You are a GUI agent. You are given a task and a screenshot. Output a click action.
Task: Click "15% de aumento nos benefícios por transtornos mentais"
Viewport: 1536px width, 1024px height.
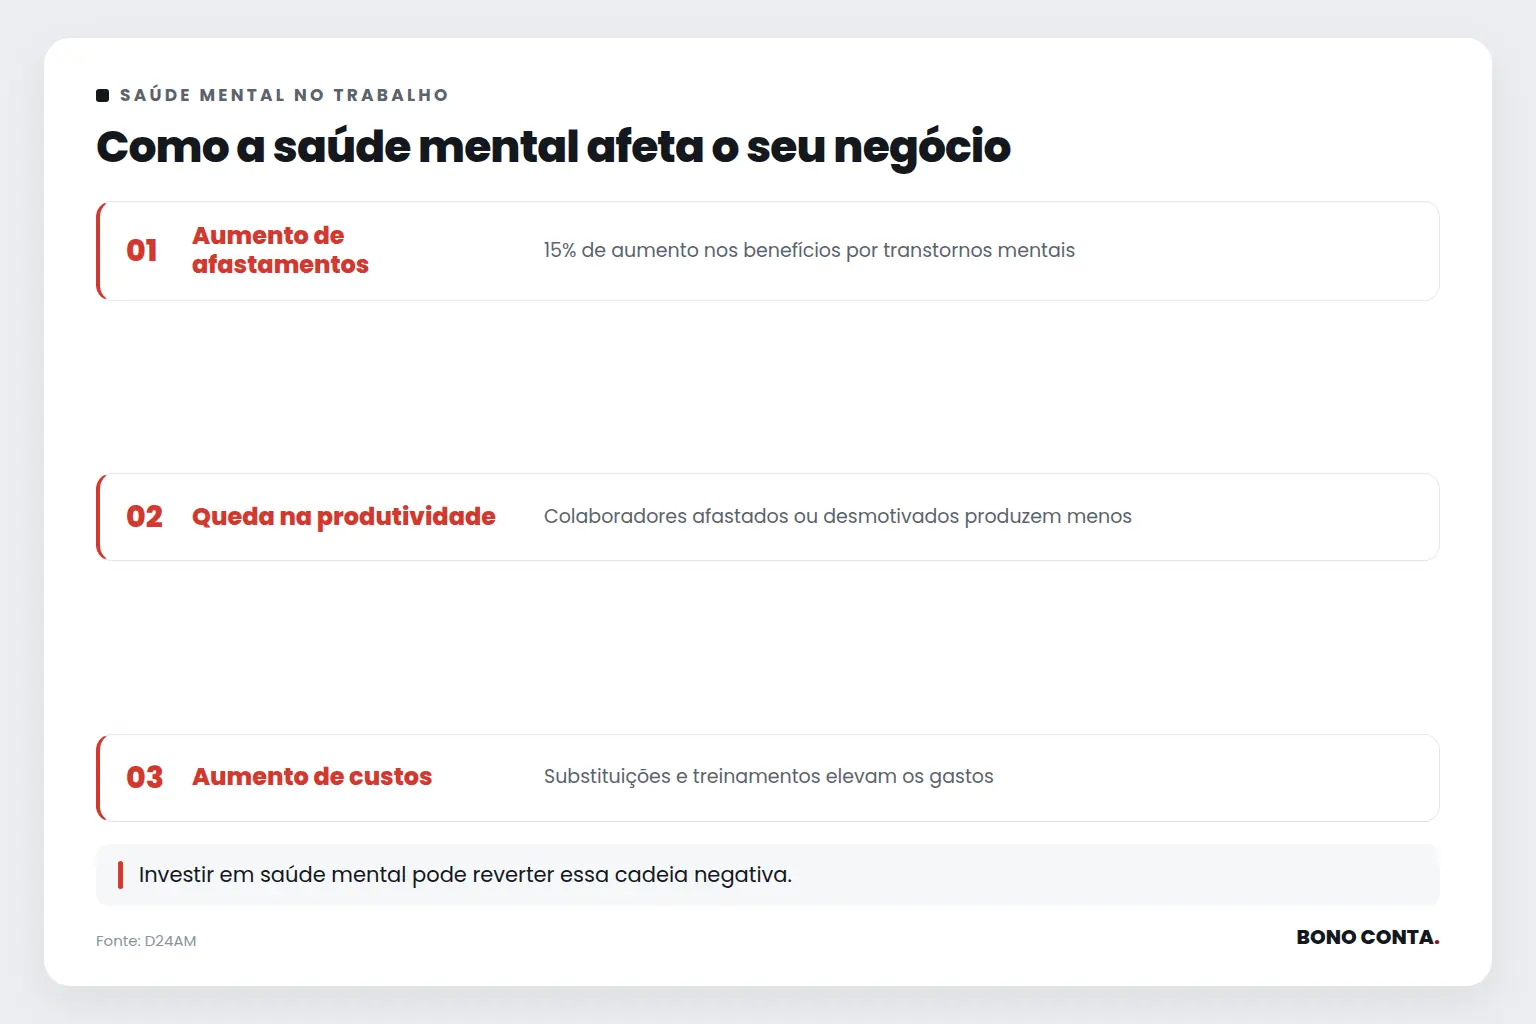(x=809, y=250)
